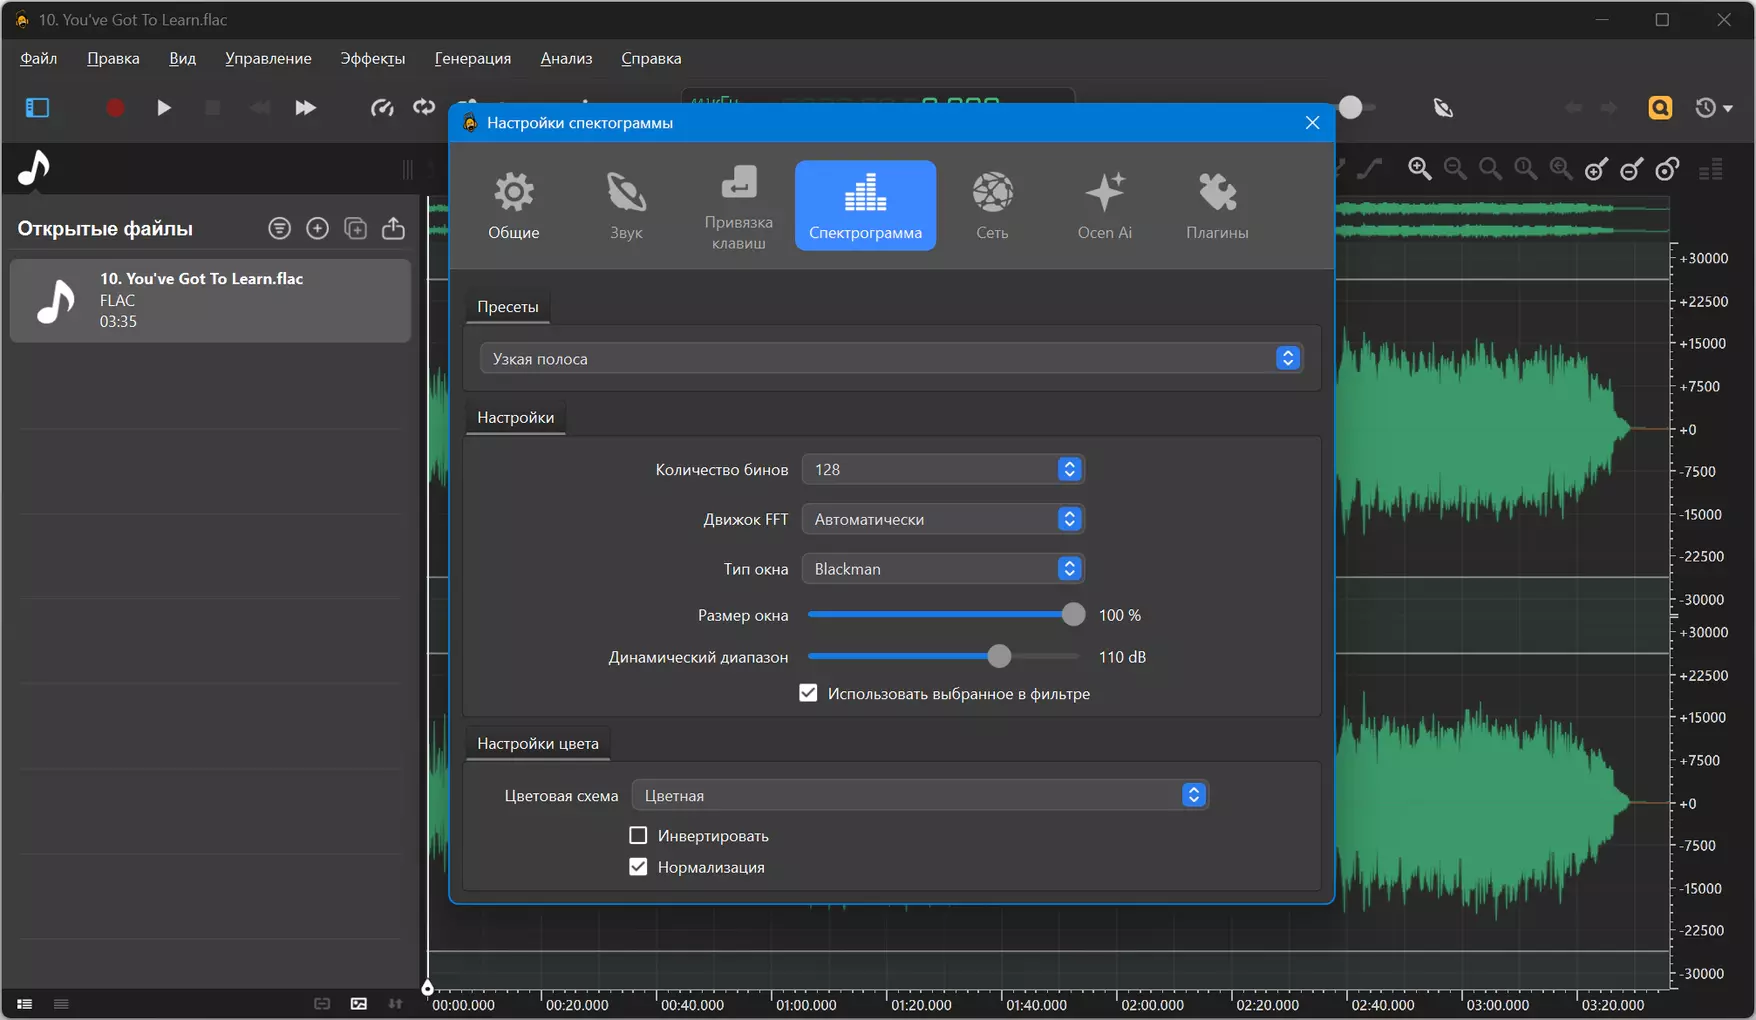Open the Файл menu

point(39,58)
